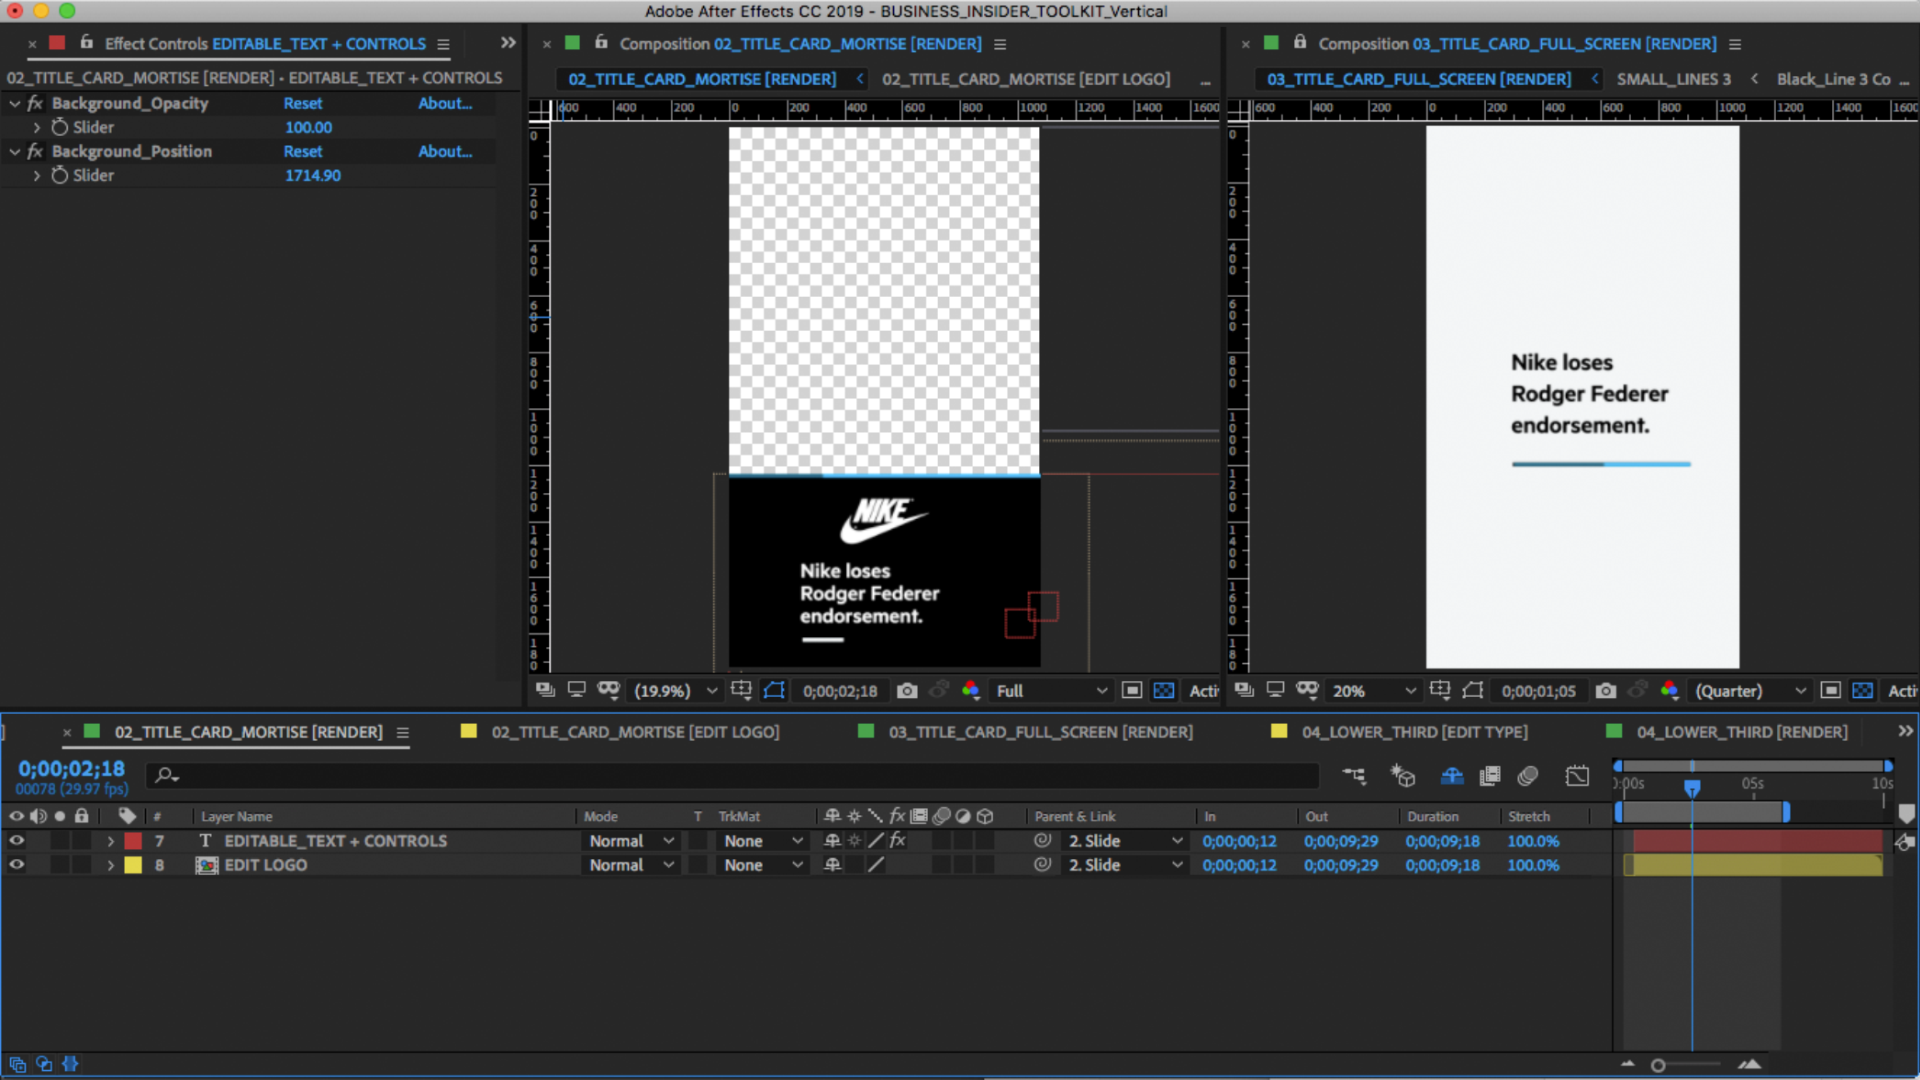1920x1080 pixels.
Task: Reset the Background_Opacity effect
Action: click(x=302, y=103)
